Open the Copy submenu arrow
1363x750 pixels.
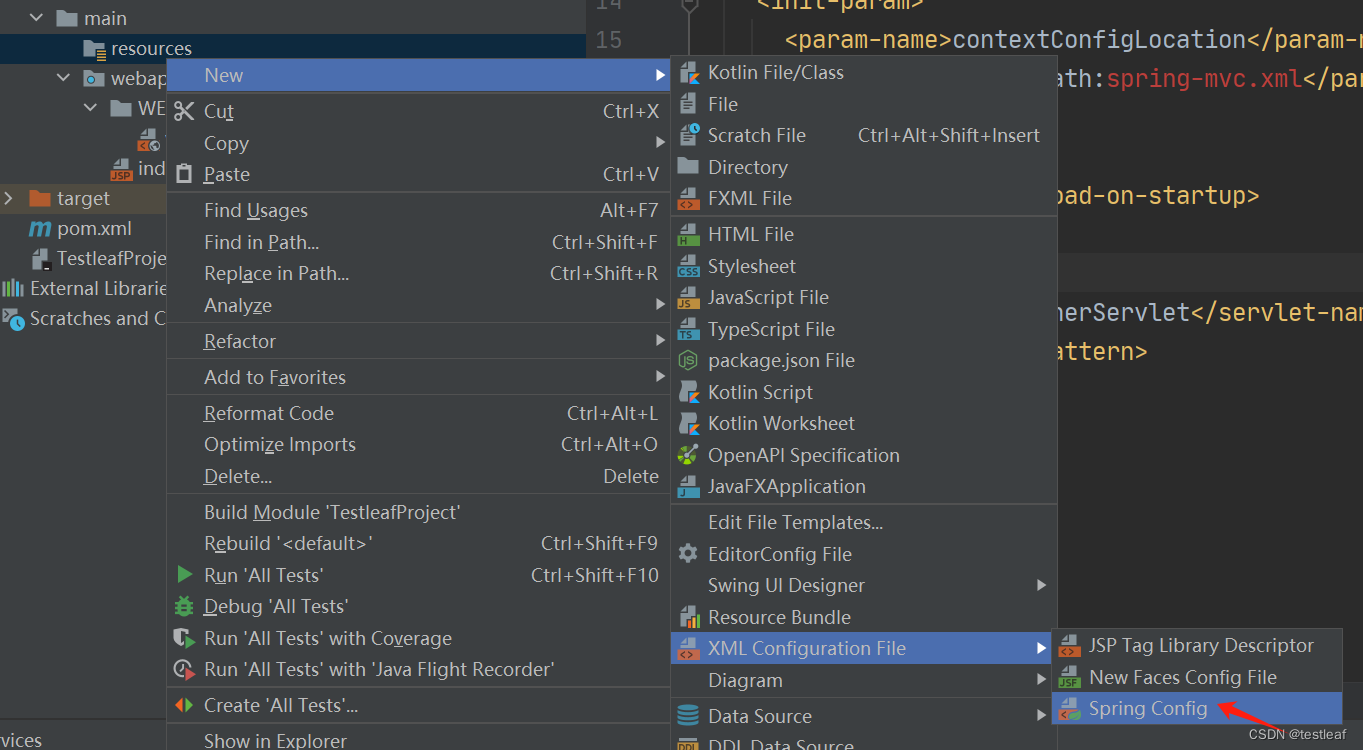point(660,143)
